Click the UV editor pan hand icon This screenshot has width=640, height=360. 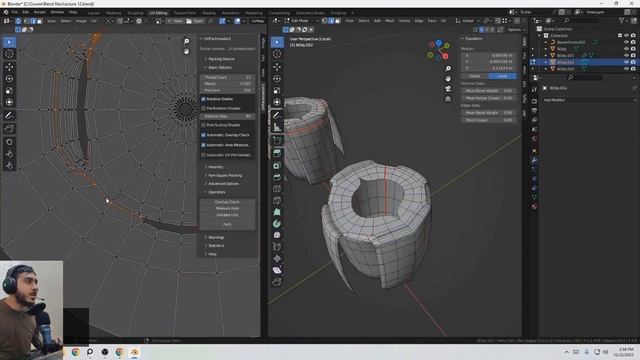point(187,51)
